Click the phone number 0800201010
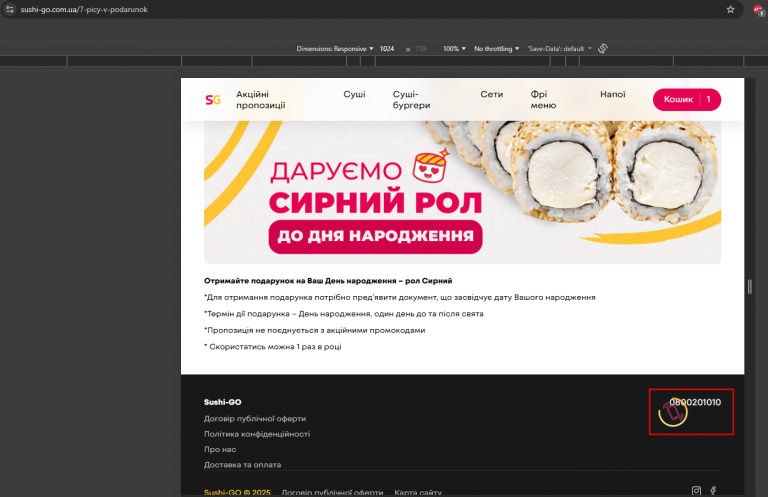Viewport: 768px width, 497px height. point(695,402)
